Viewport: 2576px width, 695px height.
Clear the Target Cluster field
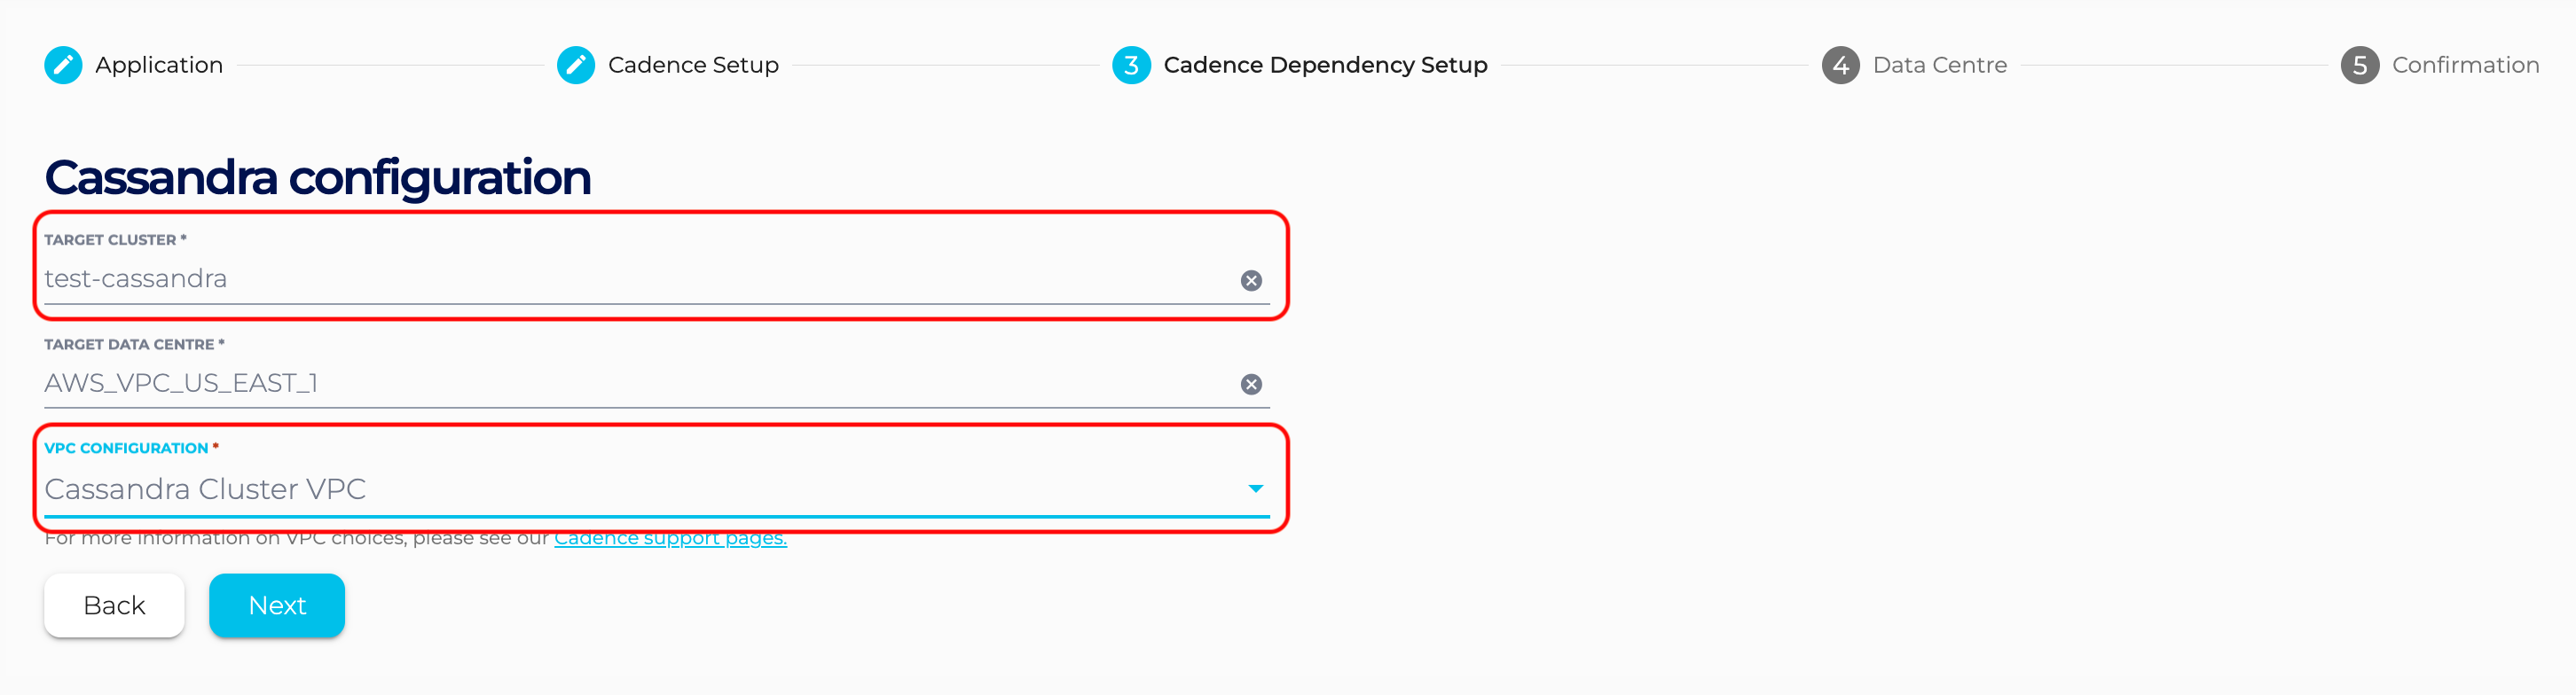(x=1251, y=281)
